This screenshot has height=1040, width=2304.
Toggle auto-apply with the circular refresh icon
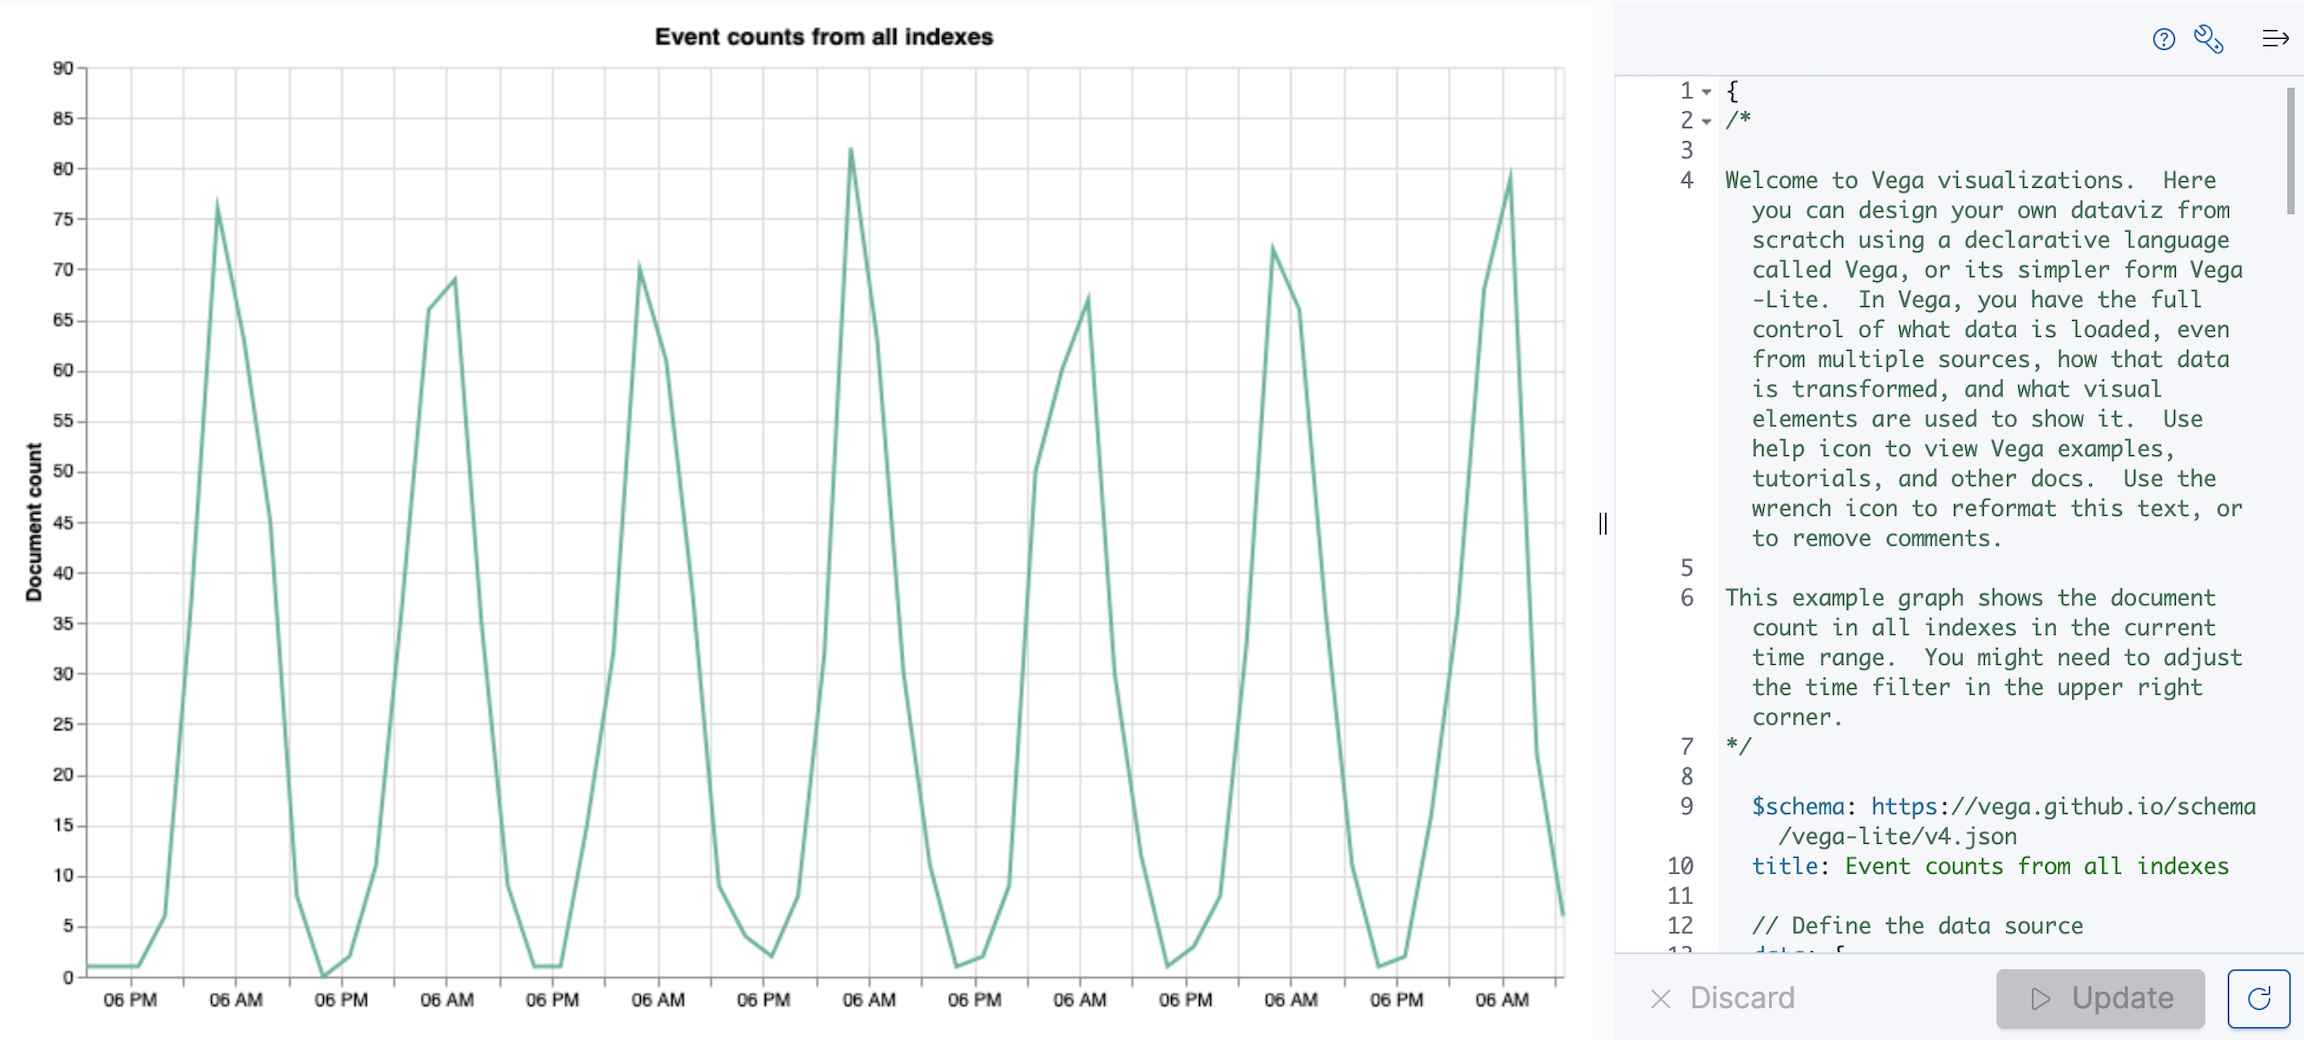coord(2258,998)
